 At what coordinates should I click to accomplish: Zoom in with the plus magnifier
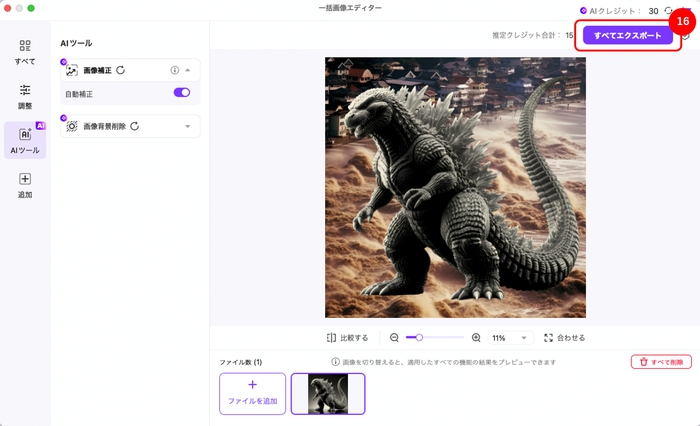476,338
